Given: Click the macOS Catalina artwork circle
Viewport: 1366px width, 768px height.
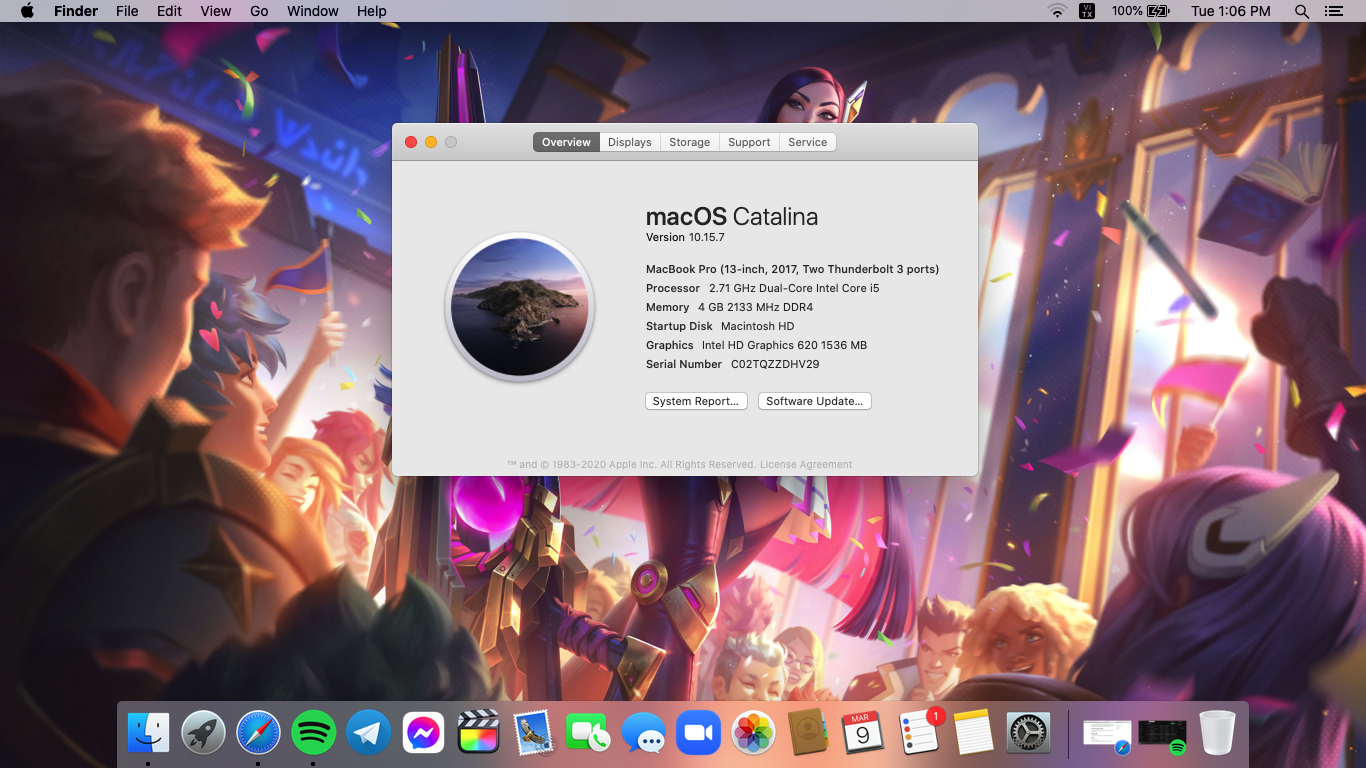Looking at the screenshot, I should (x=520, y=307).
